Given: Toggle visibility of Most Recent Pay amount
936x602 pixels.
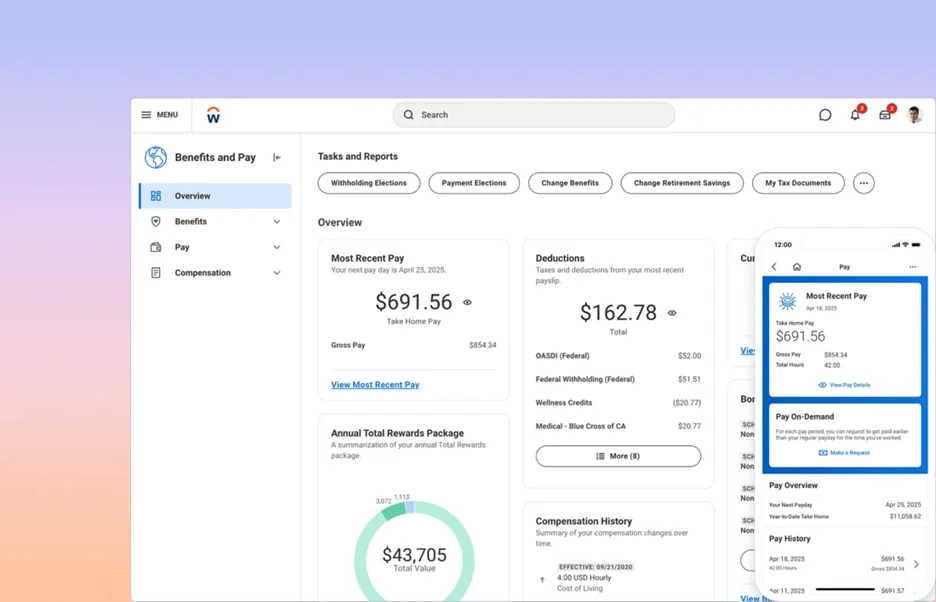Looking at the screenshot, I should [468, 303].
